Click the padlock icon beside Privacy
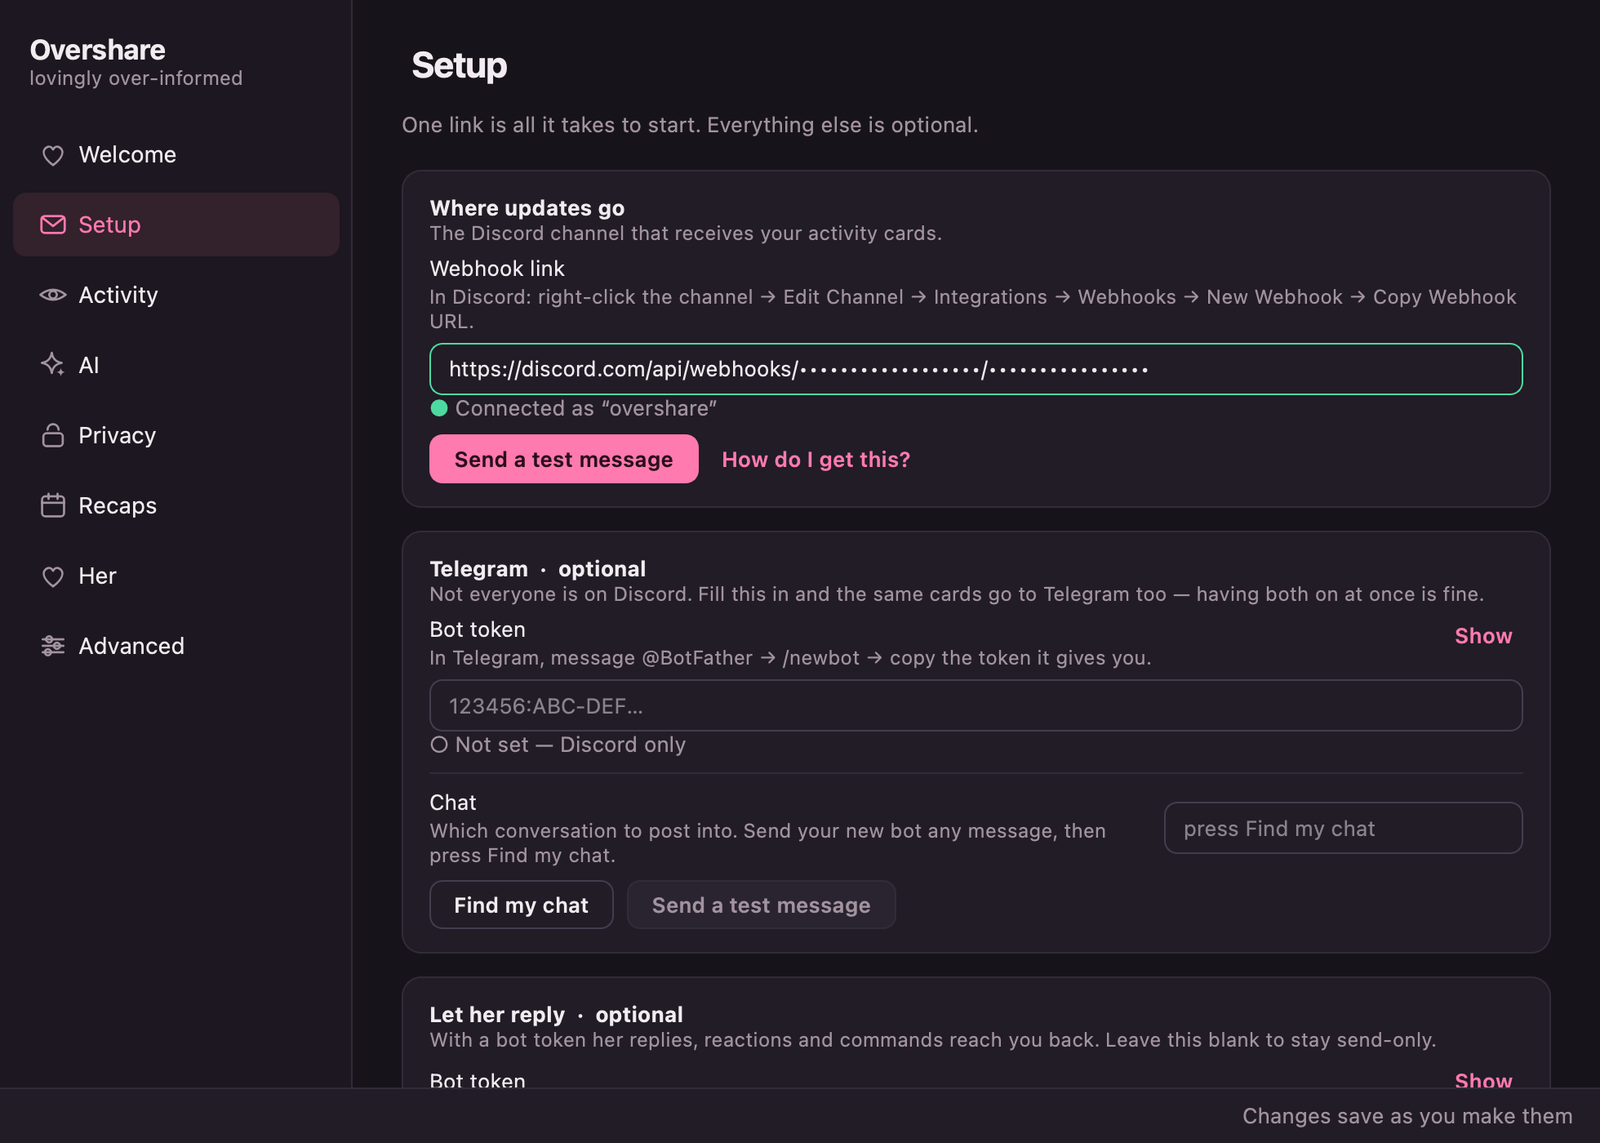The height and width of the screenshot is (1143, 1600). point(53,435)
